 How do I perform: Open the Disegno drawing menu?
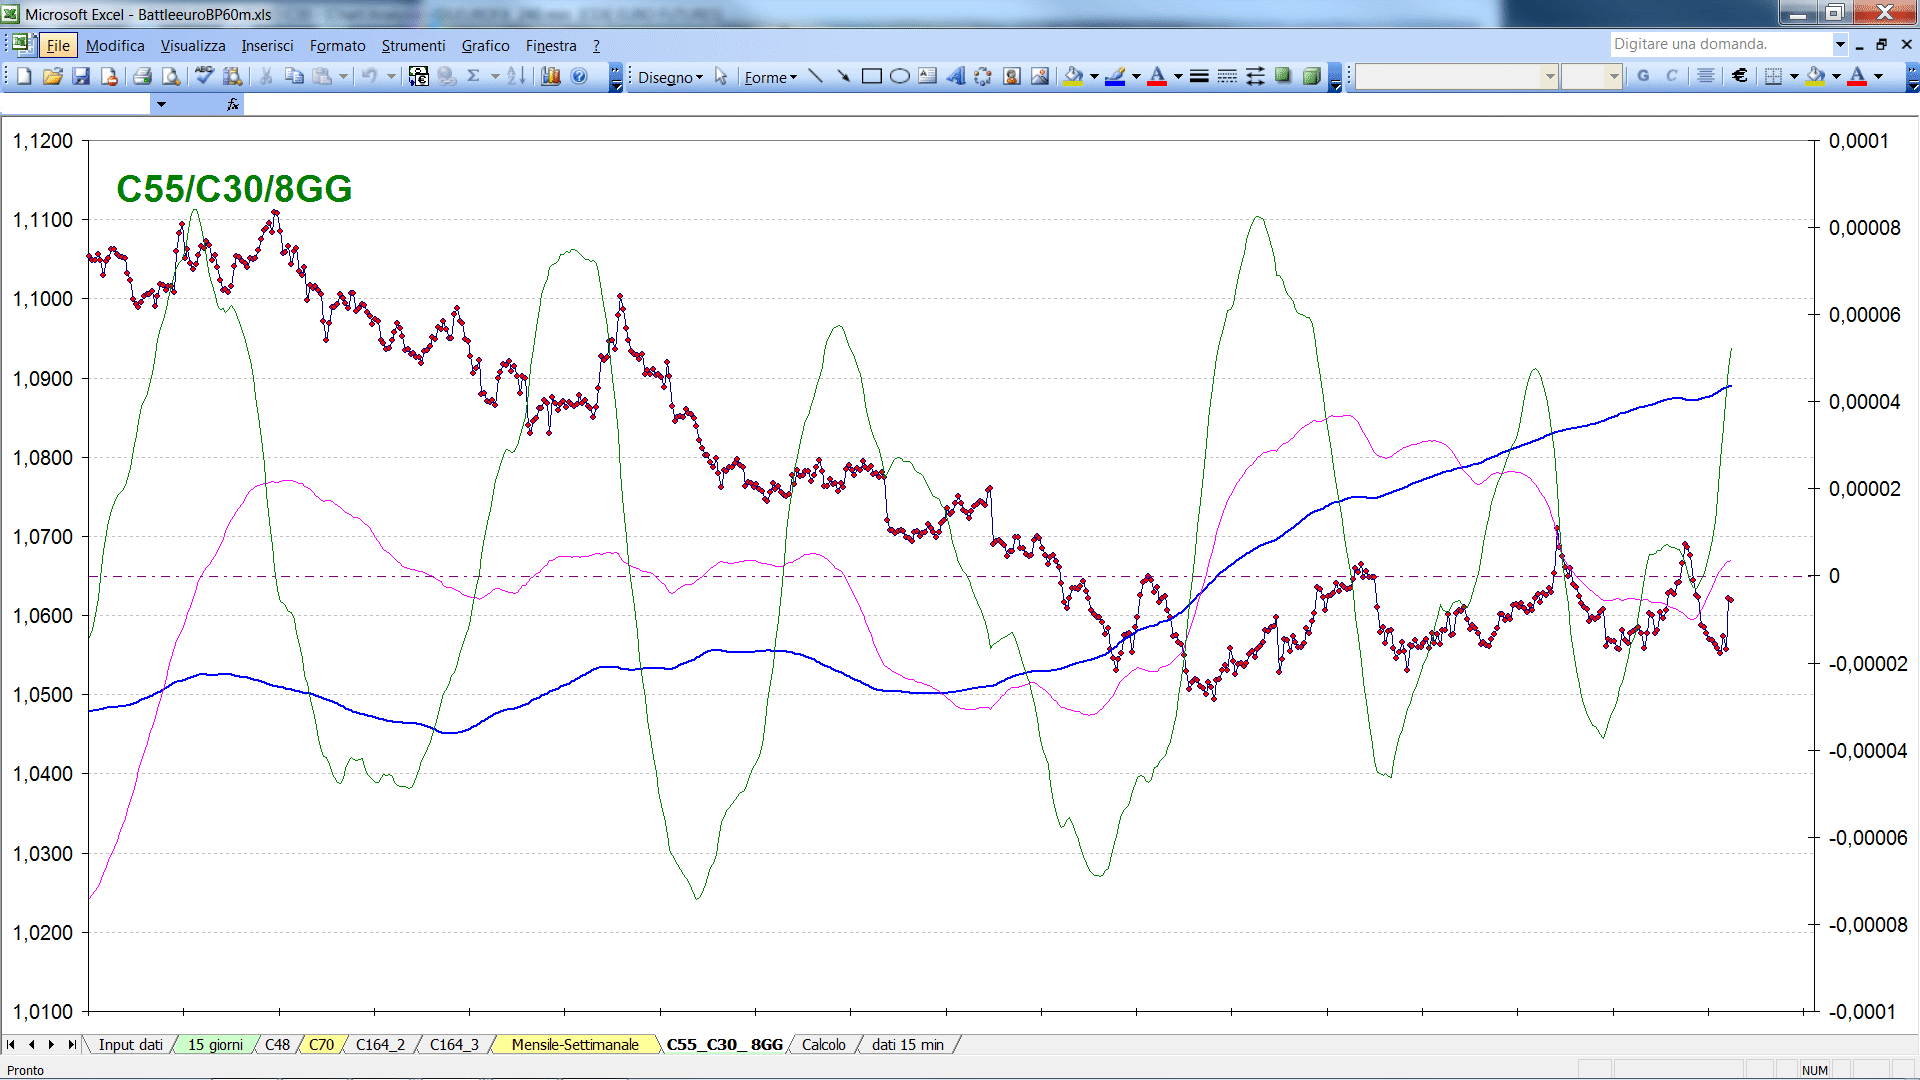coord(670,77)
